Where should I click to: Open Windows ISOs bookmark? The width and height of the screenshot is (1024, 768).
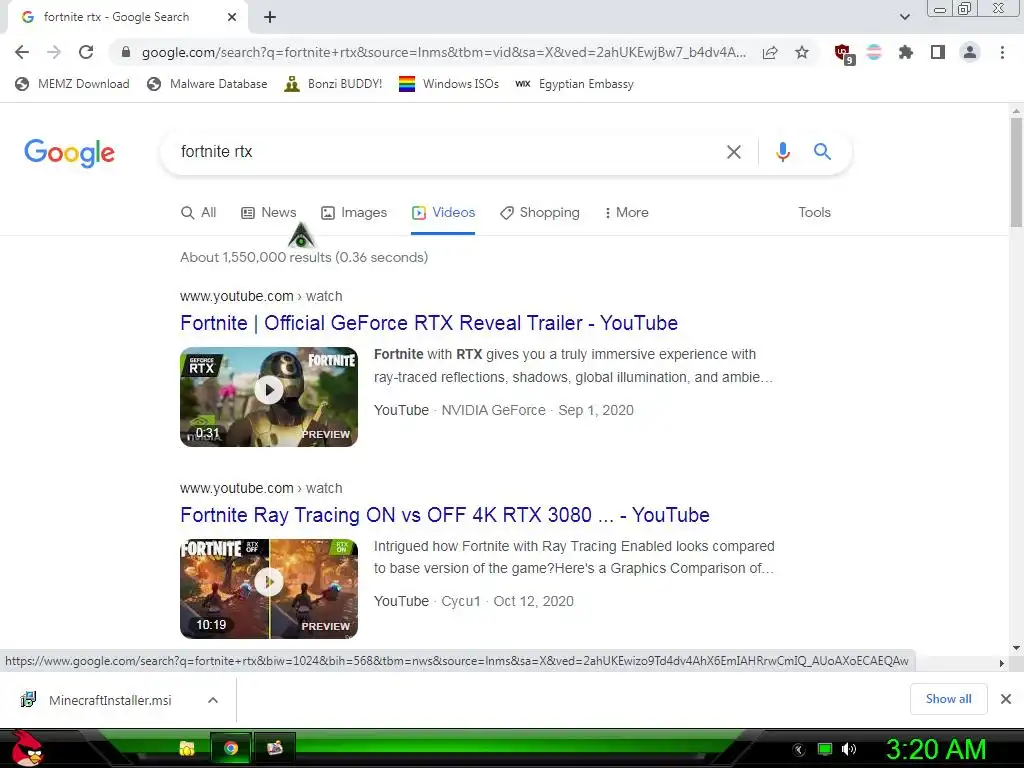click(449, 84)
